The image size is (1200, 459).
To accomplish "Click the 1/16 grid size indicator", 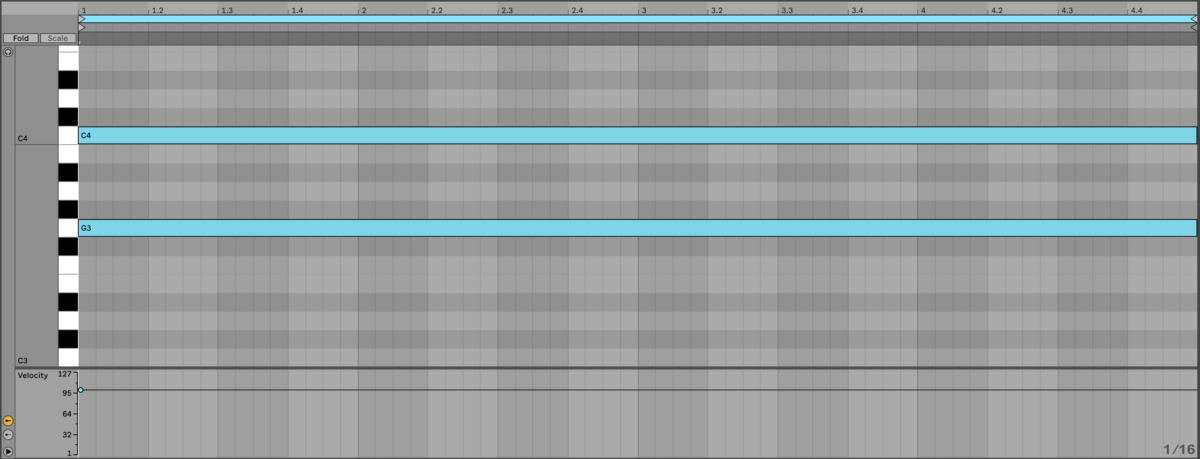I will tap(1179, 449).
